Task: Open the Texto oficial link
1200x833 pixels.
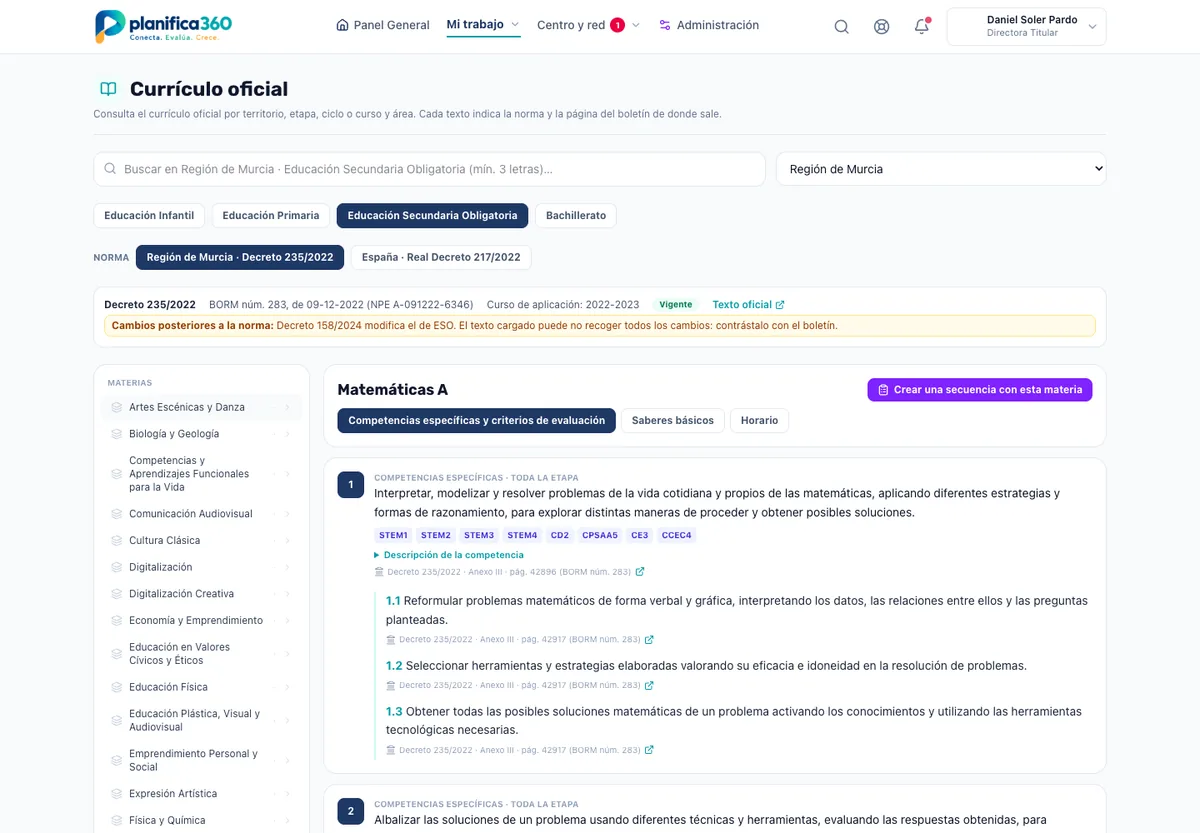Action: (748, 305)
